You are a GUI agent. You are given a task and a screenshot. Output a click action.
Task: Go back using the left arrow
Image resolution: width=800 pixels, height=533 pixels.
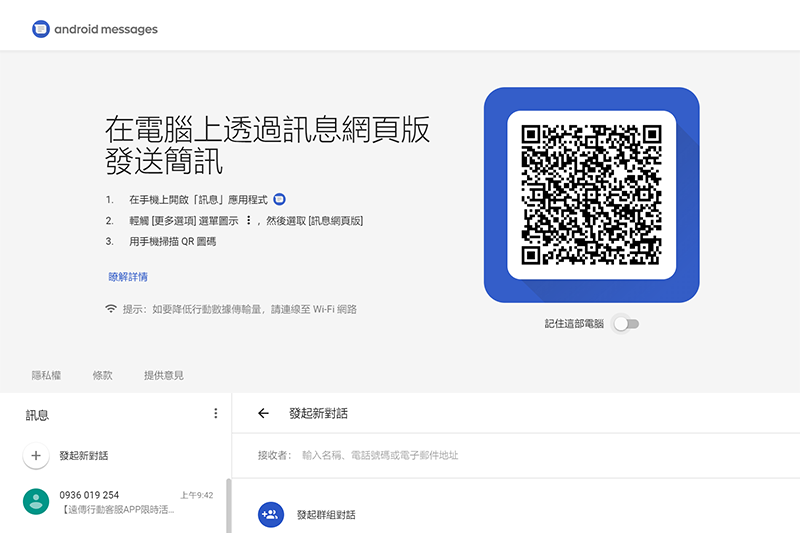tap(263, 413)
